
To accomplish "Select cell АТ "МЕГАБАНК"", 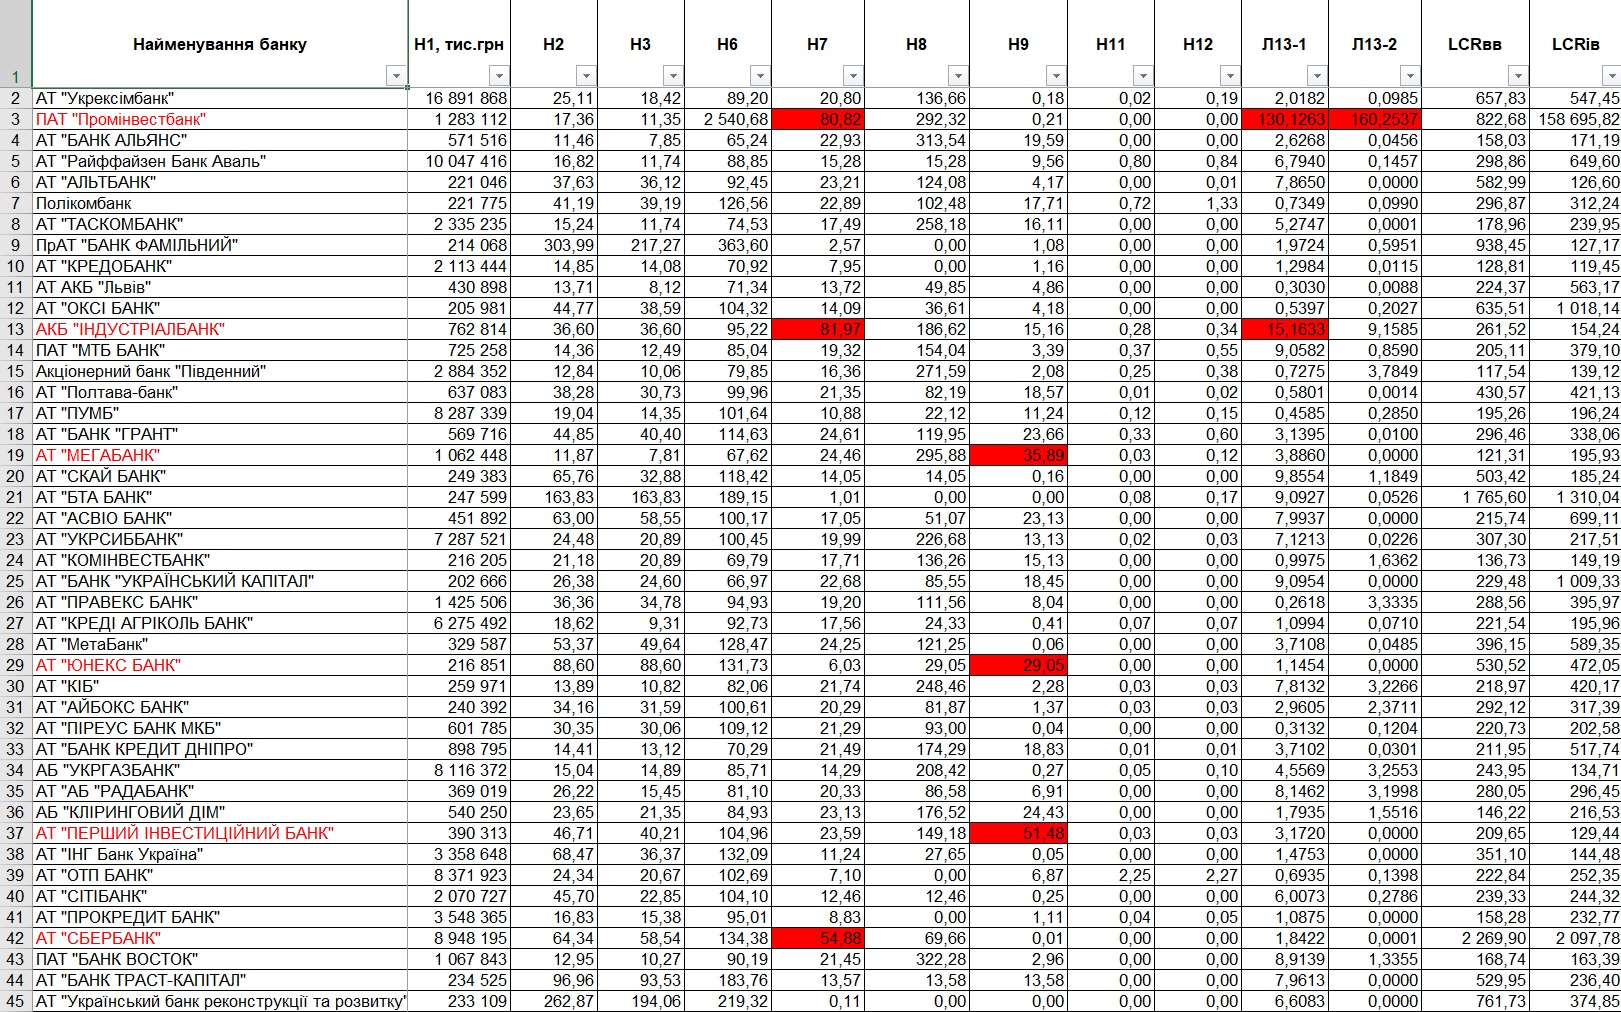I will pos(220,455).
